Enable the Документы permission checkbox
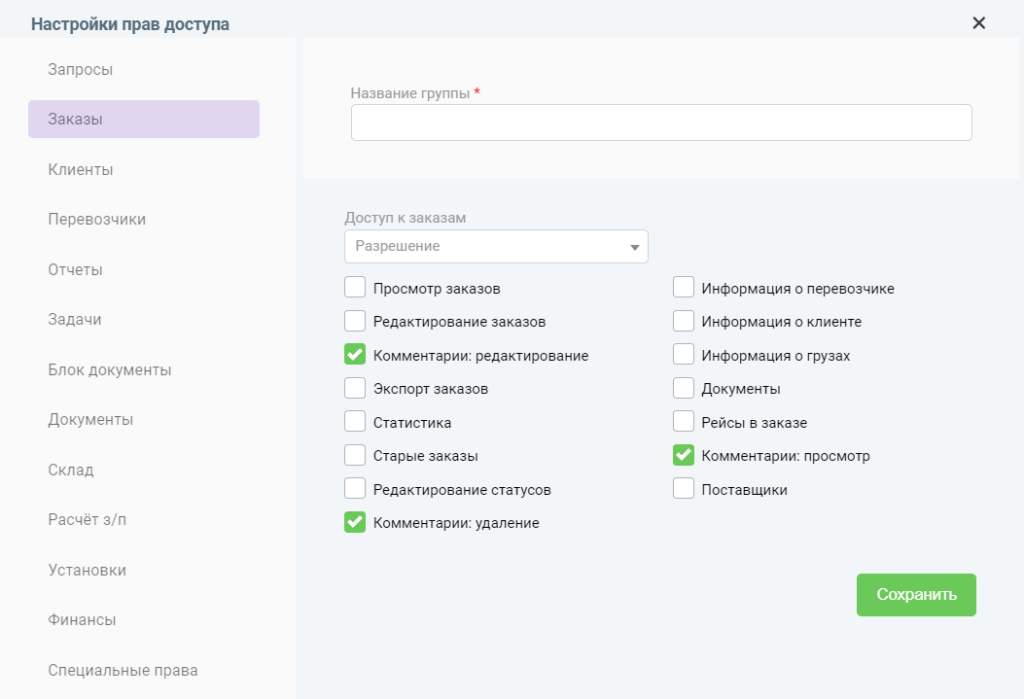The image size is (1024, 699). (683, 387)
